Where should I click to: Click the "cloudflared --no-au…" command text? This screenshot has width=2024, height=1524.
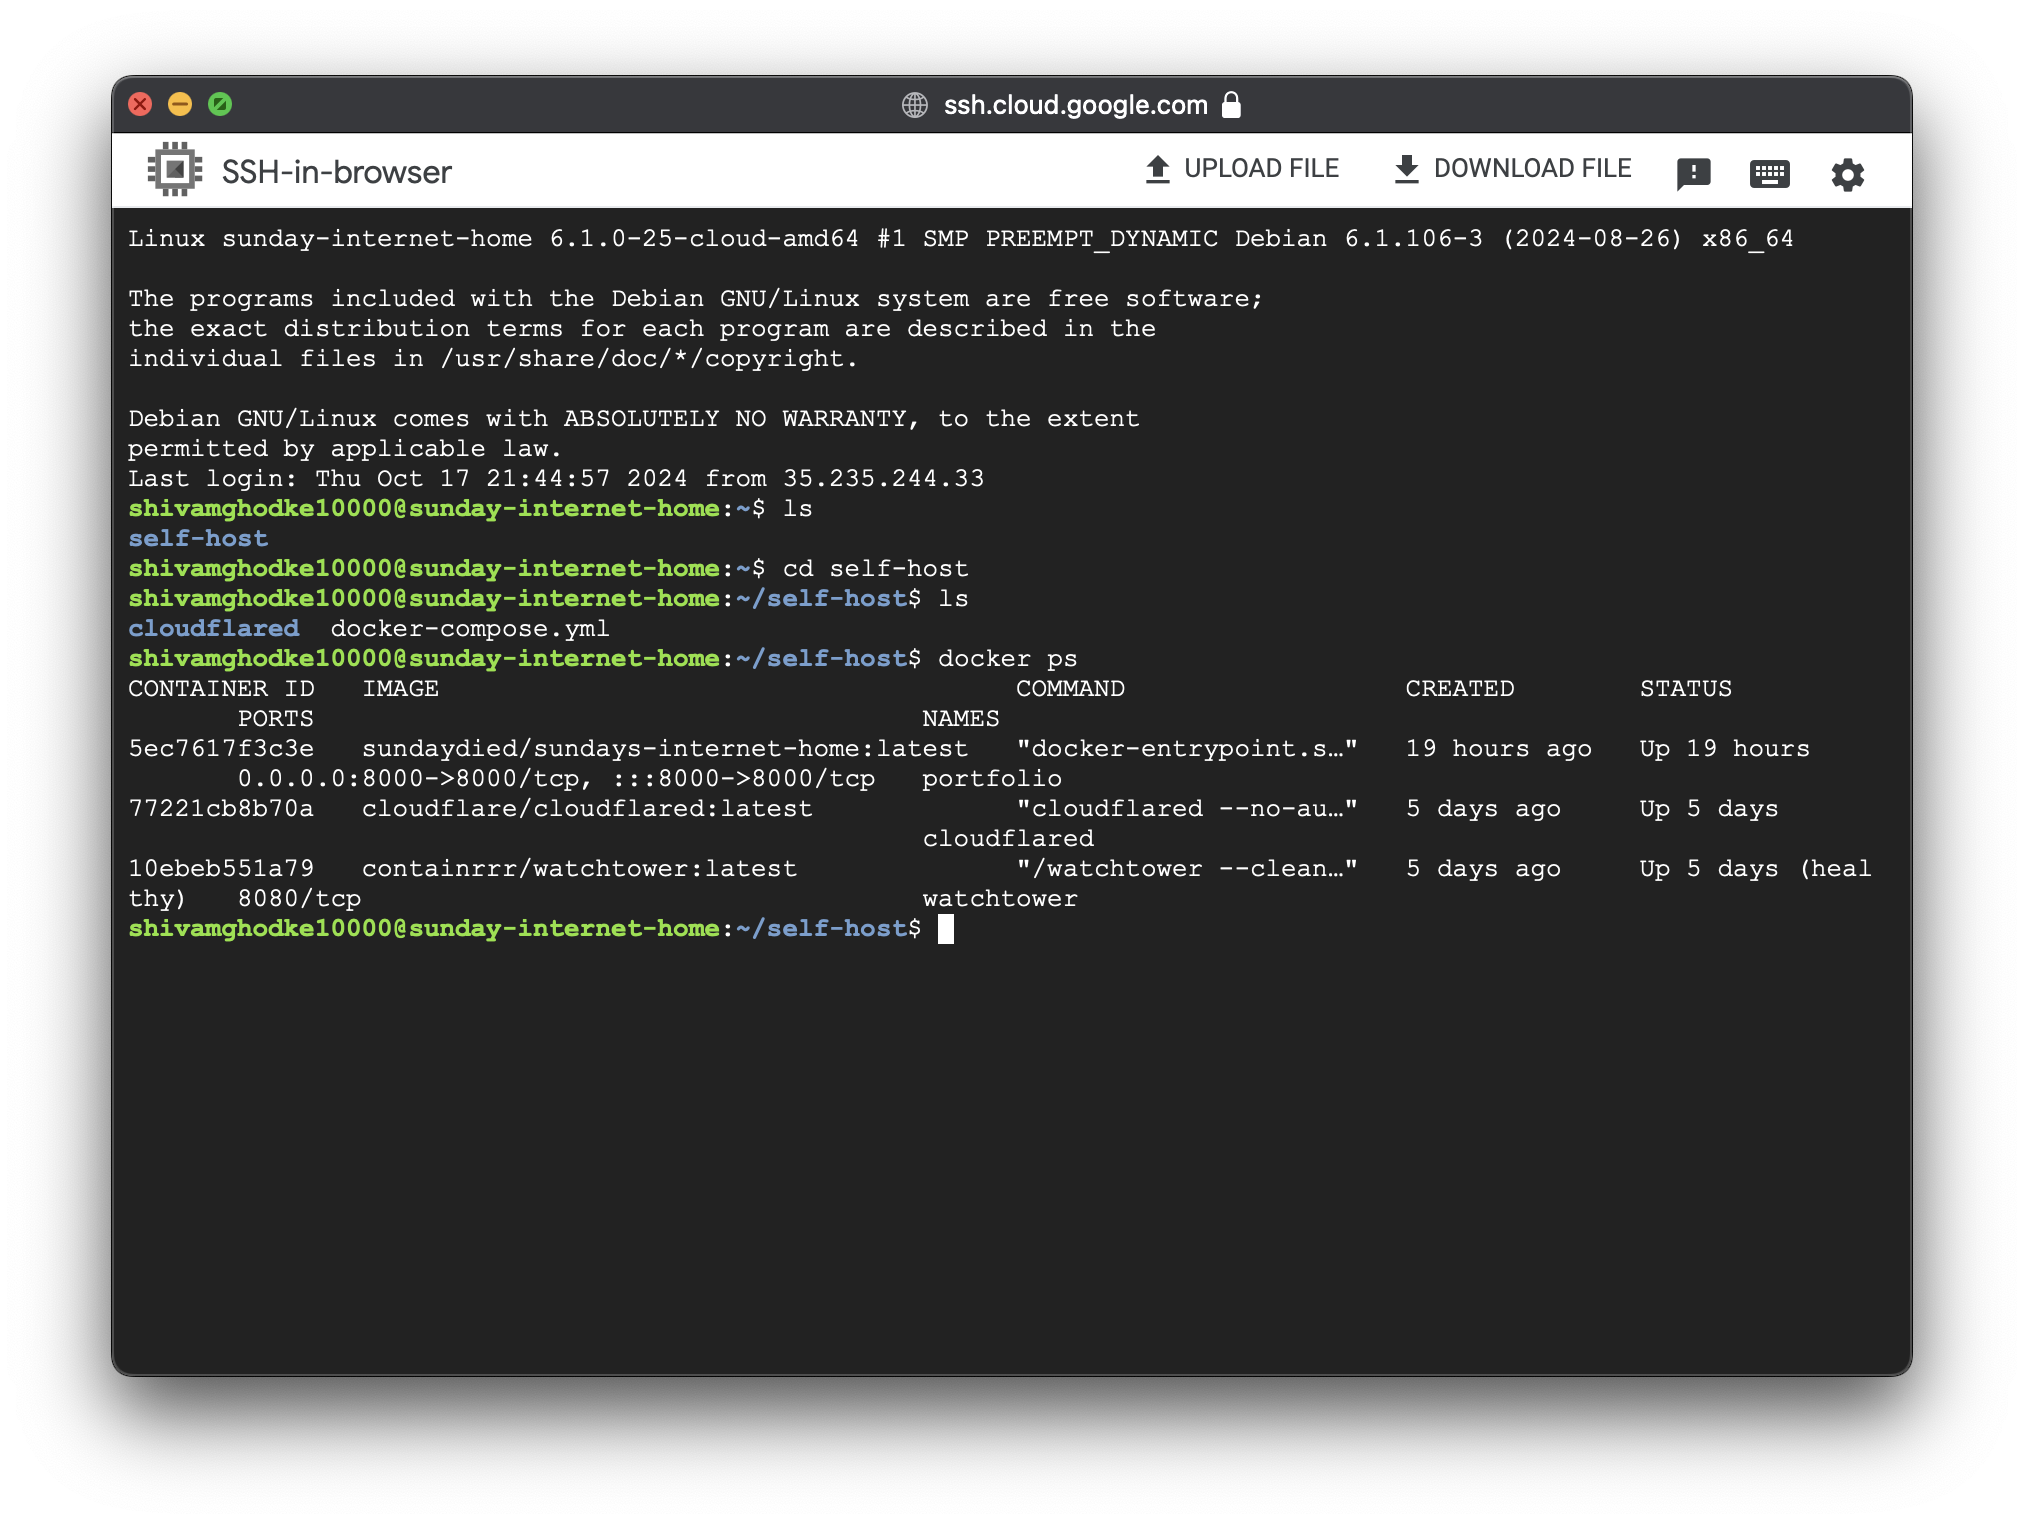click(x=1187, y=809)
